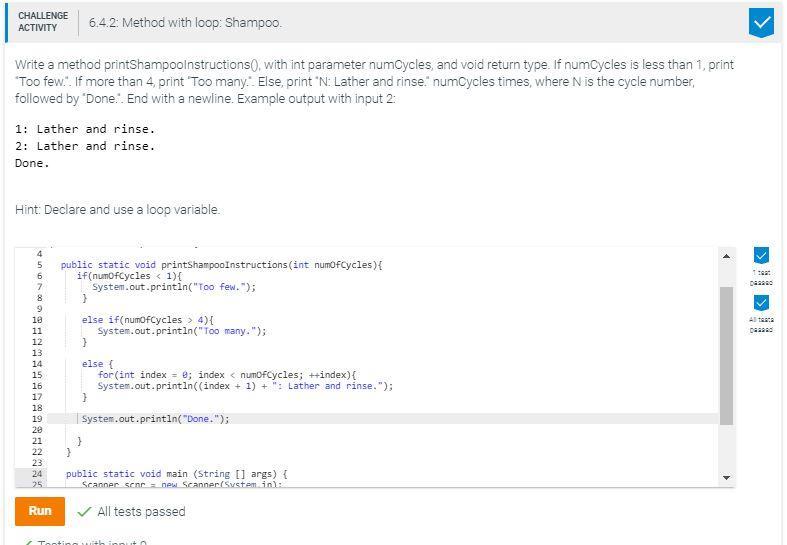
Task: Click the main method declaration line
Action: coord(177,474)
